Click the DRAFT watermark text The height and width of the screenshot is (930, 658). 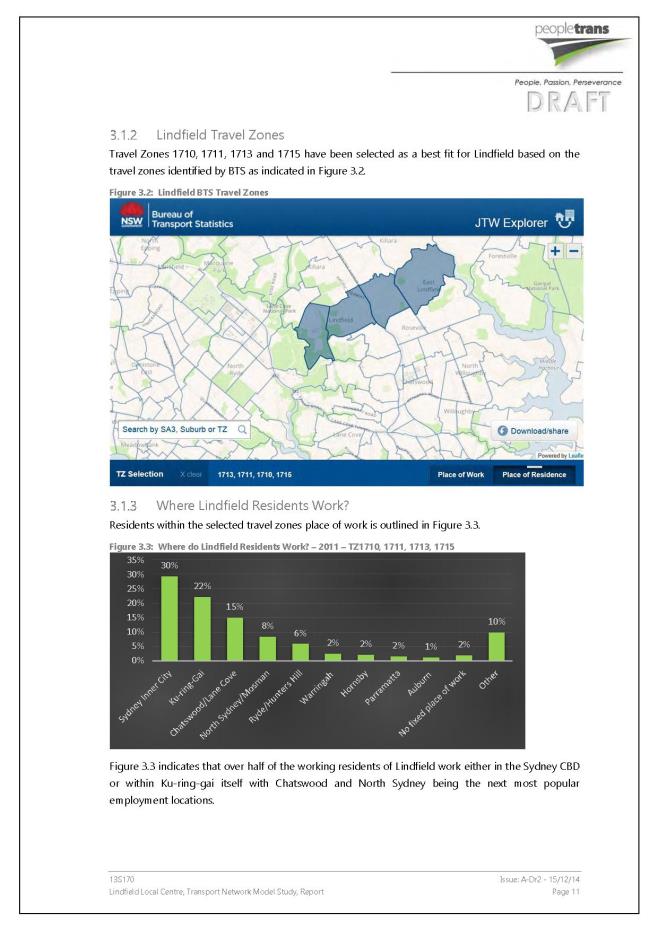point(568,103)
